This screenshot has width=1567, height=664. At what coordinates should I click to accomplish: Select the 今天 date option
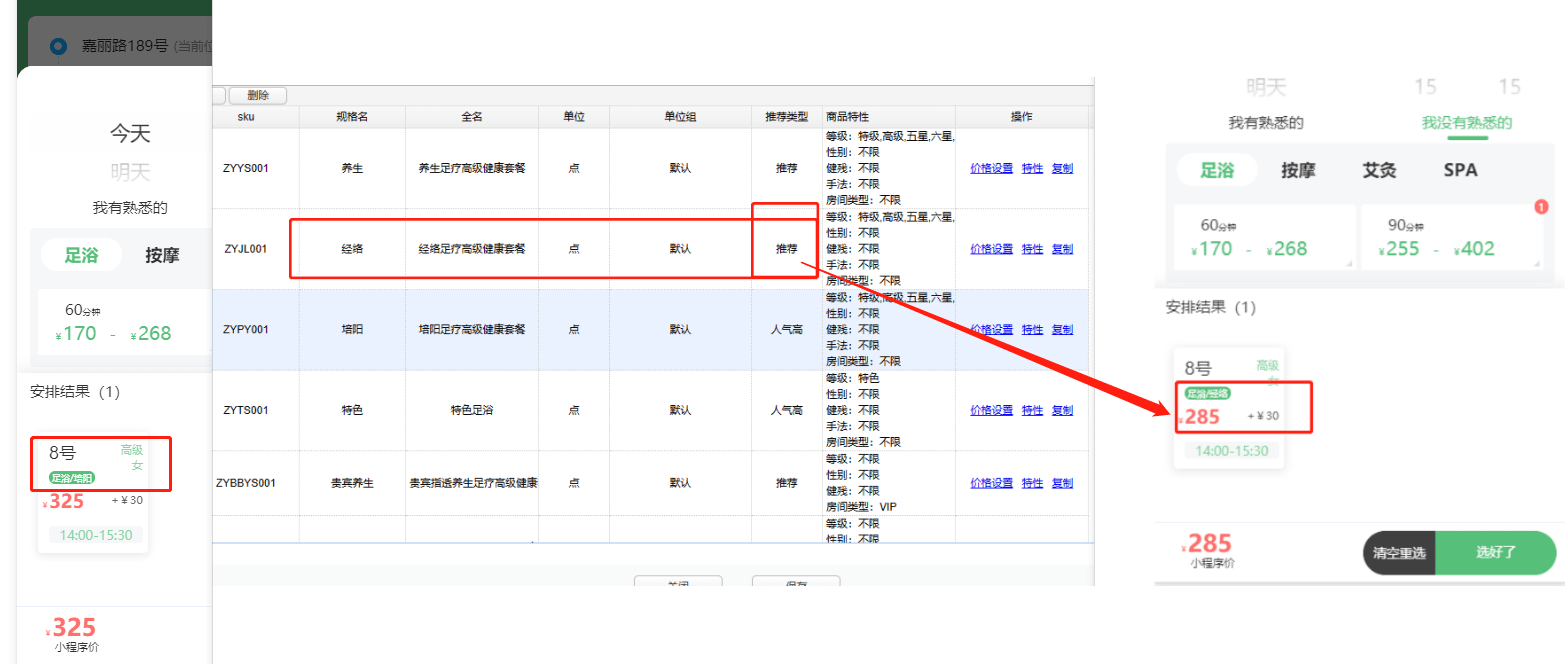pyautogui.click(x=130, y=134)
